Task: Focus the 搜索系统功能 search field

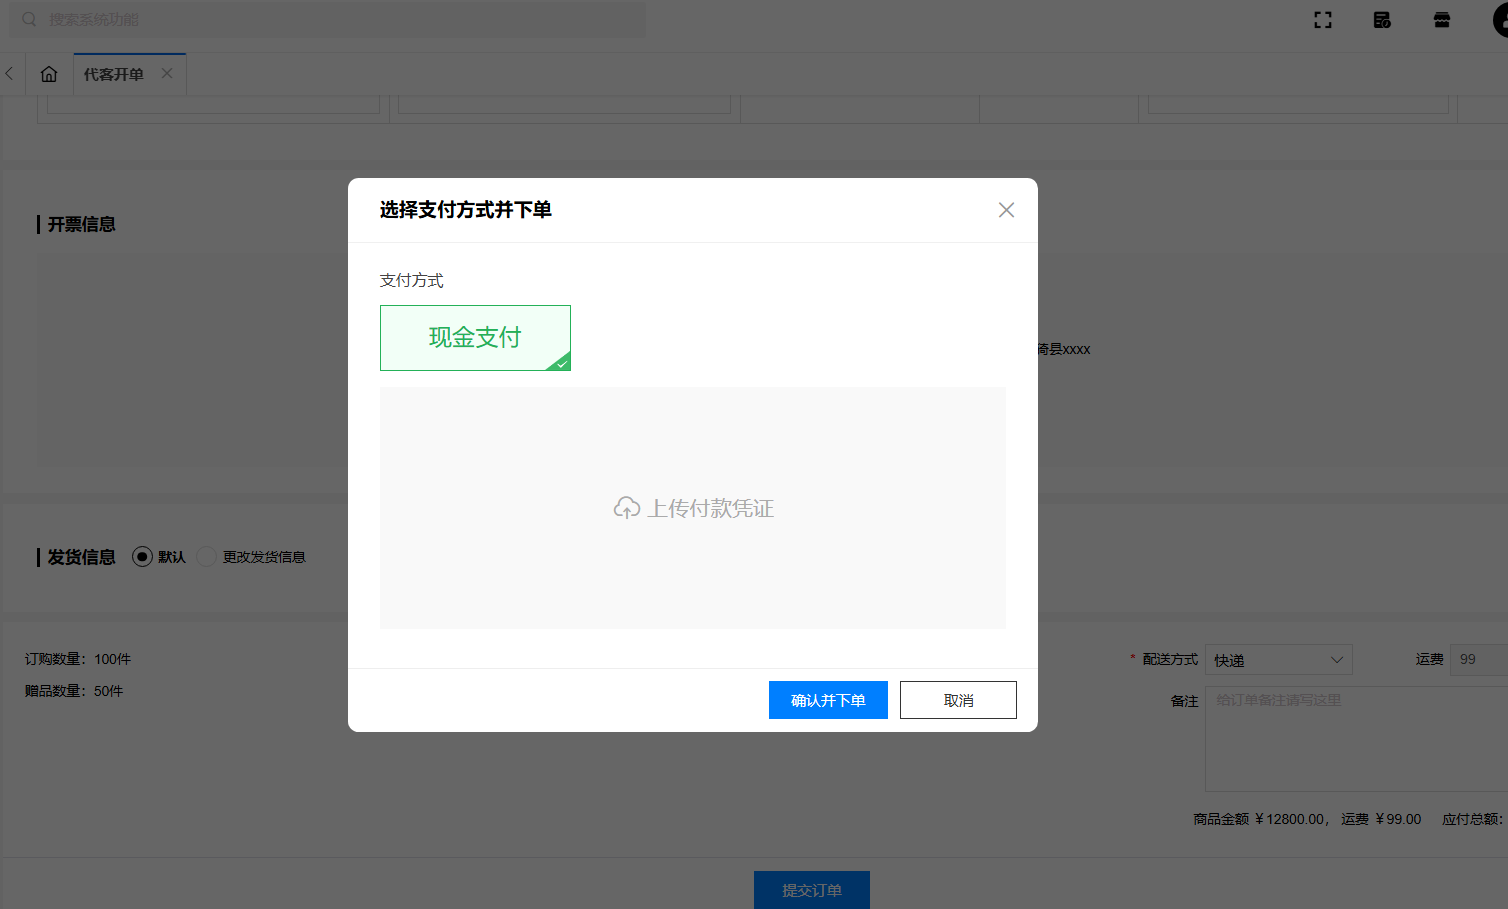Action: pos(327,19)
